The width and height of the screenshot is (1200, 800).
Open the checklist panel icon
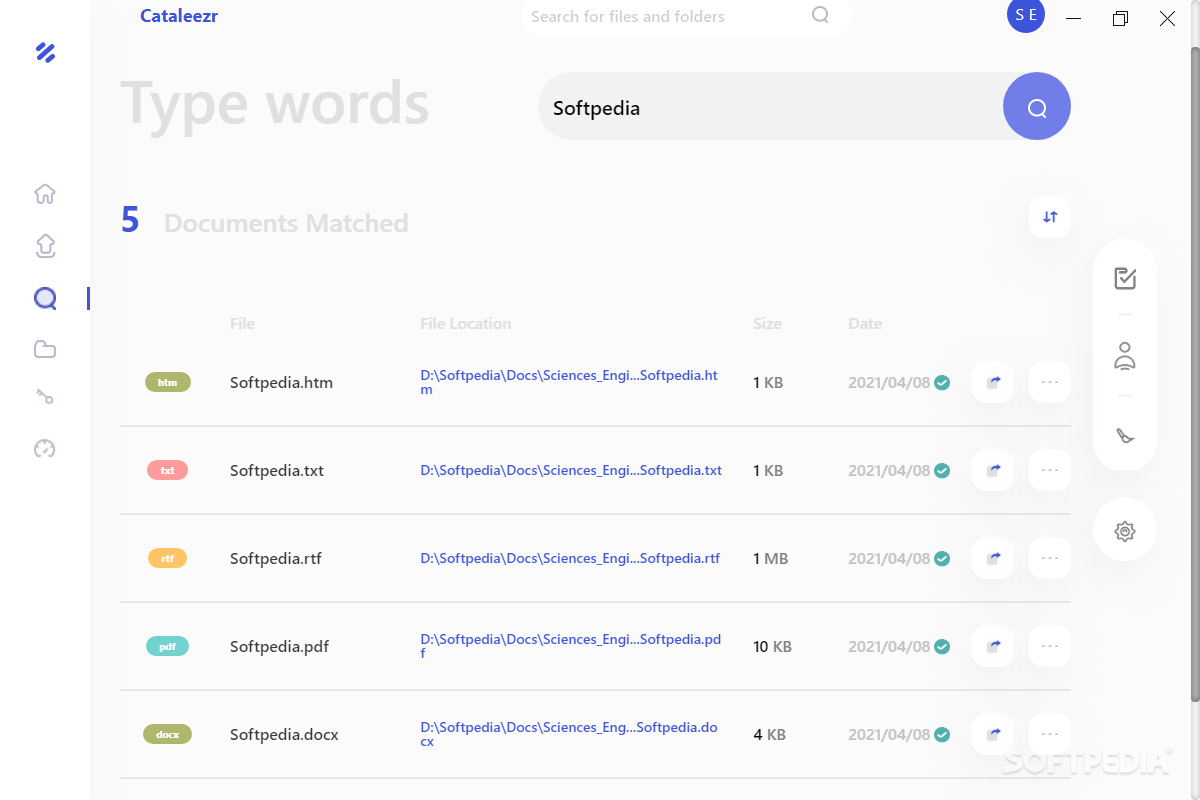click(x=1125, y=279)
